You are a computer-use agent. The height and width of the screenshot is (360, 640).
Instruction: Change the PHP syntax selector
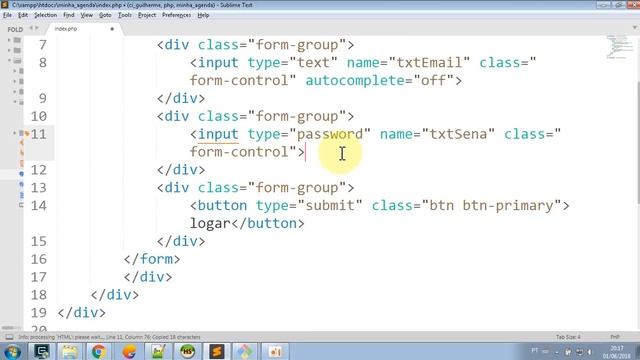[615, 337]
